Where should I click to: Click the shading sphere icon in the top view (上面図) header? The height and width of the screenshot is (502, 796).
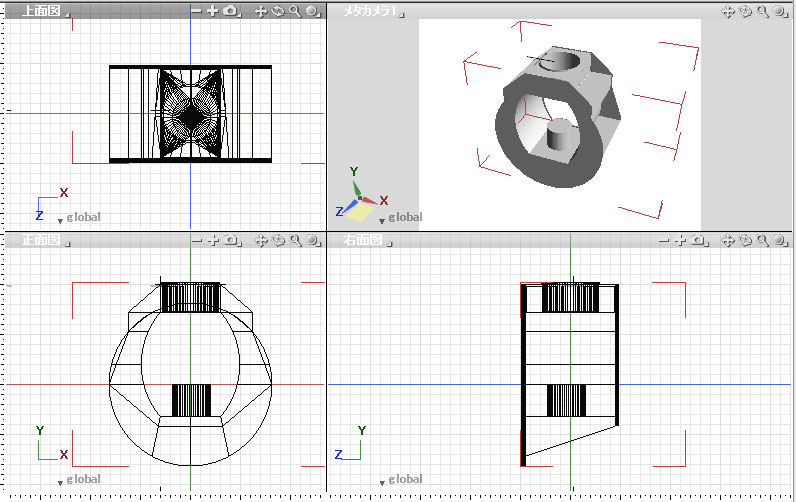coord(312,11)
